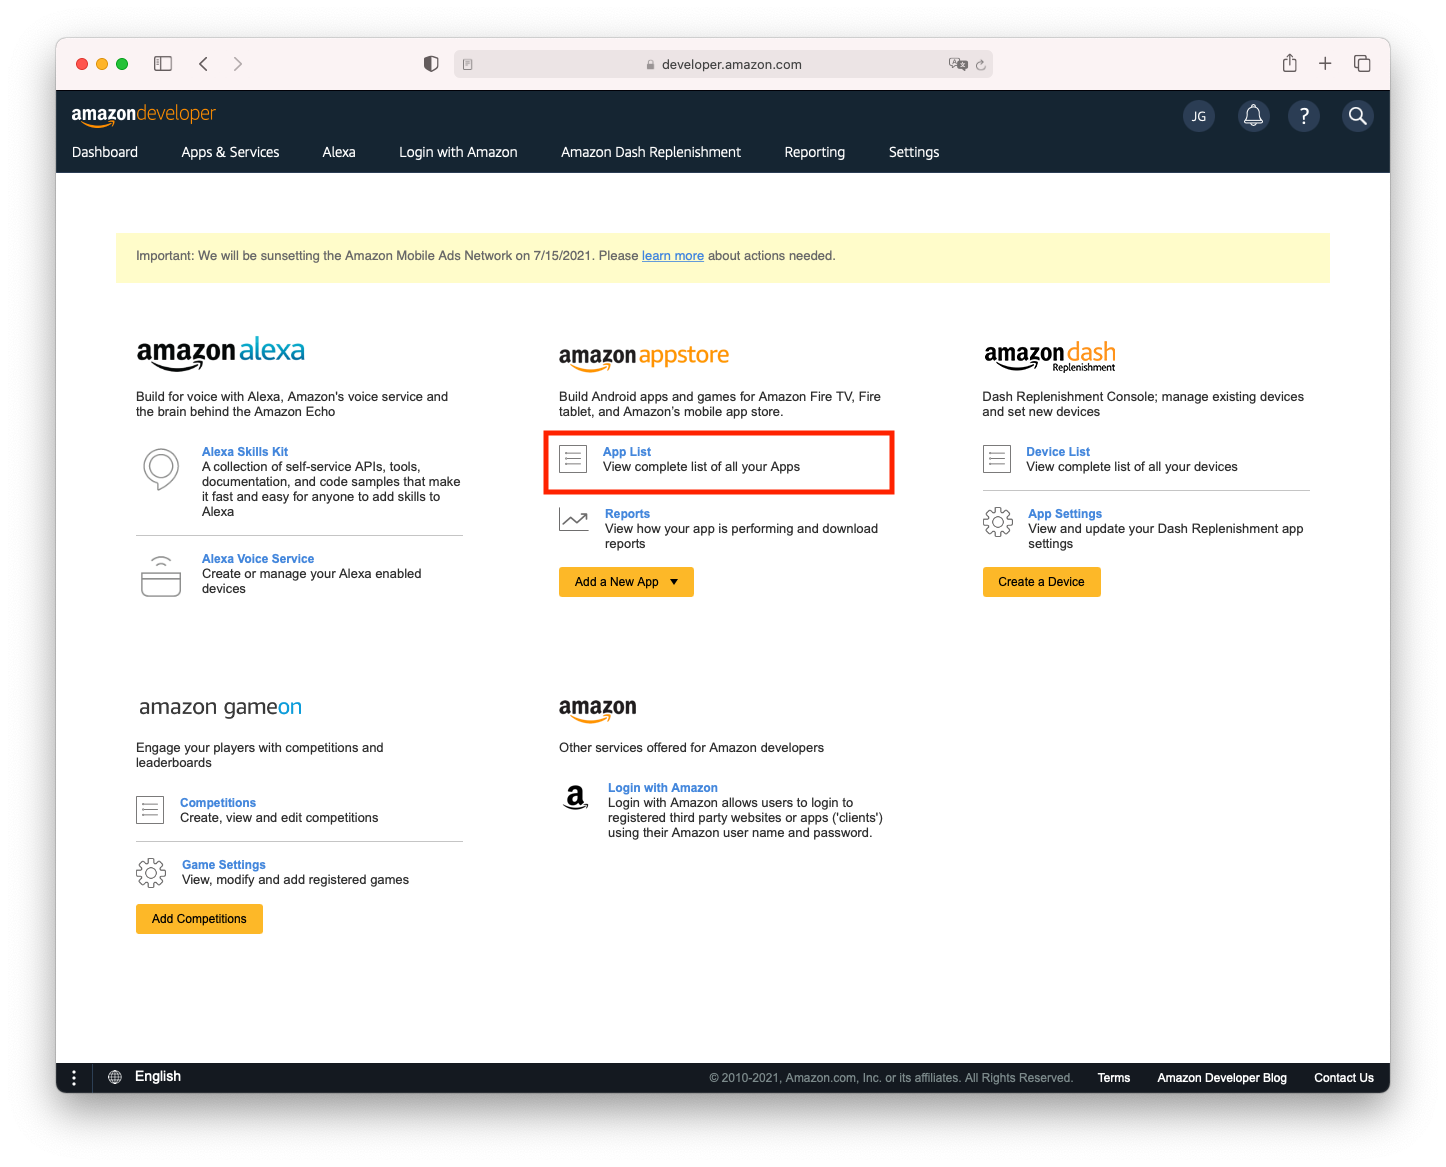Open the Alexa Voice Service link
1446x1167 pixels.
(258, 559)
